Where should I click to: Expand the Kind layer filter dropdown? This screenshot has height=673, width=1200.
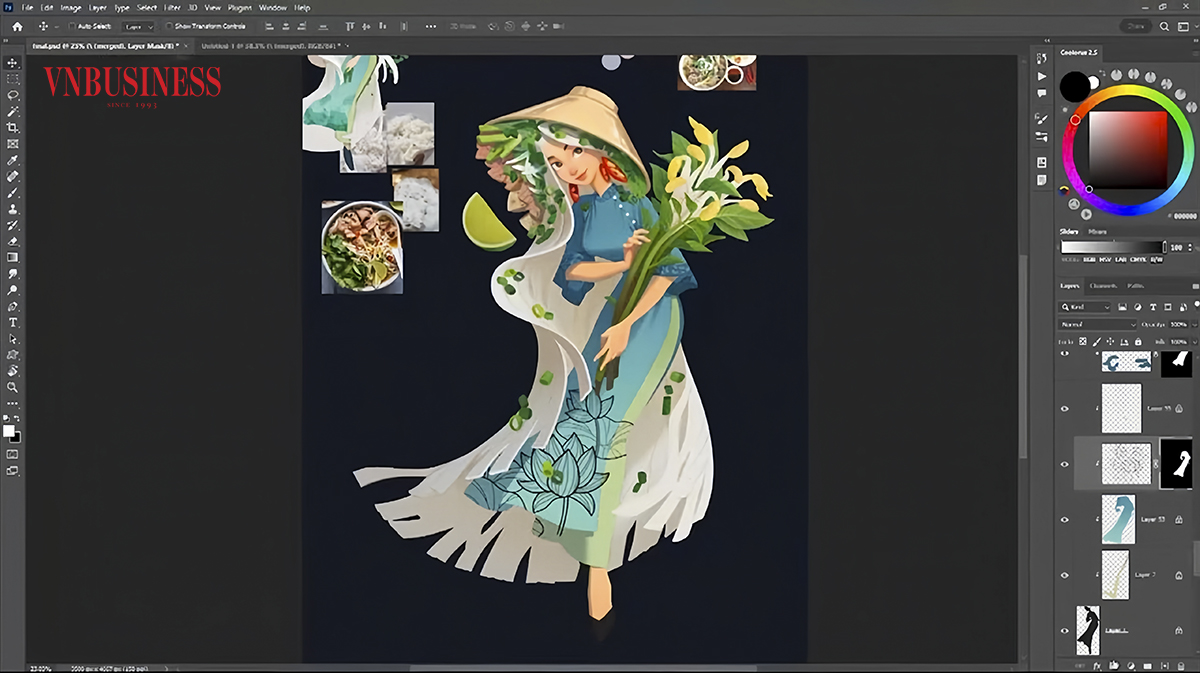click(x=1085, y=306)
